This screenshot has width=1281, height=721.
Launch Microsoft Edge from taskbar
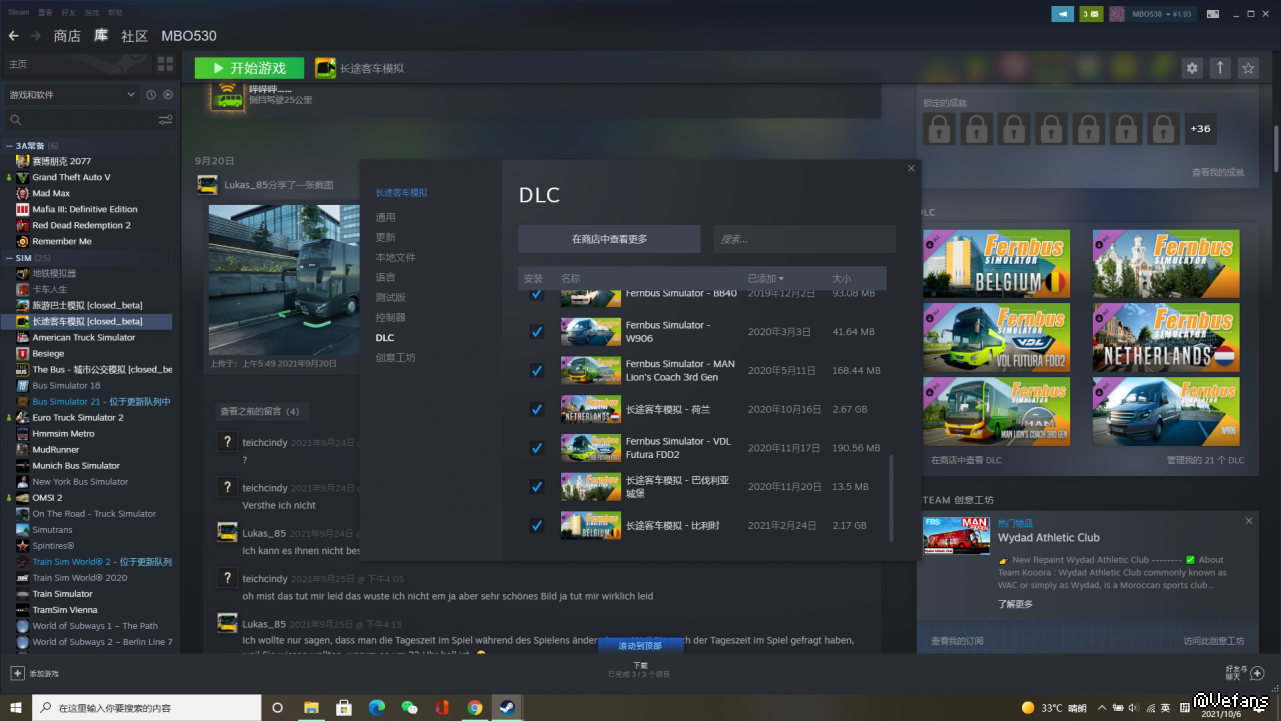[376, 707]
